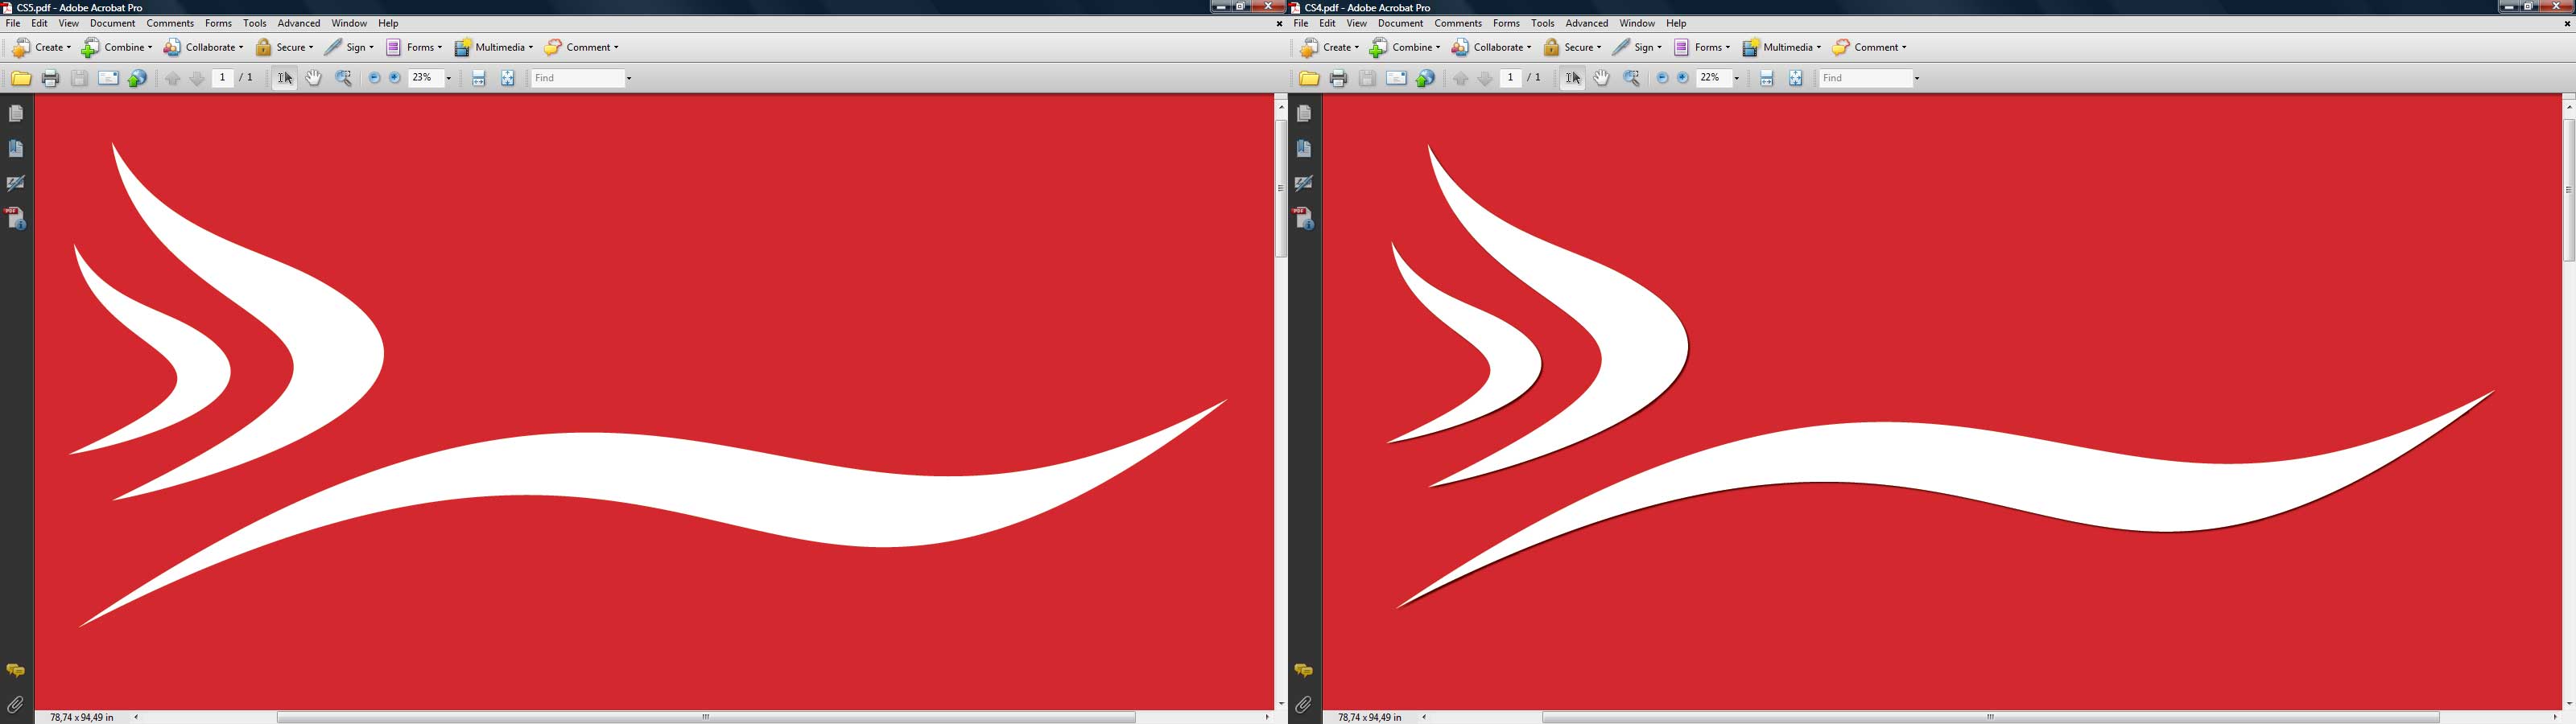Expand the Comment dropdown in CS4.pdf window
This screenshot has width=2576, height=724.
pos(1904,47)
